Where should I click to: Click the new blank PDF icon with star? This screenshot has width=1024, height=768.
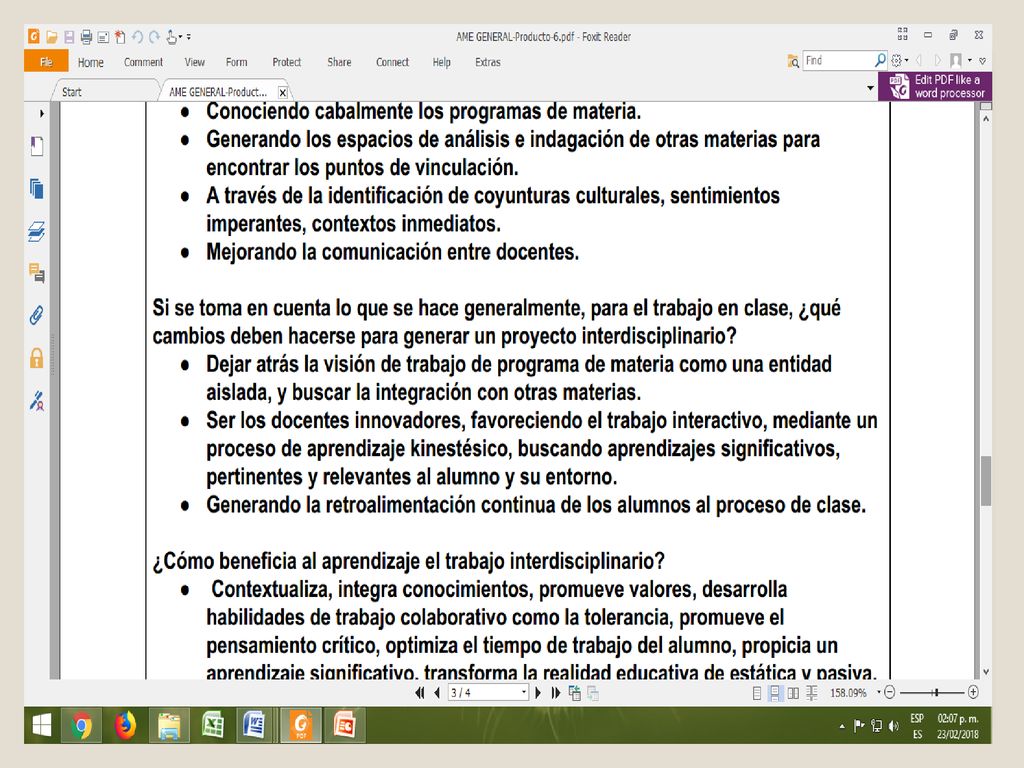coord(120,37)
